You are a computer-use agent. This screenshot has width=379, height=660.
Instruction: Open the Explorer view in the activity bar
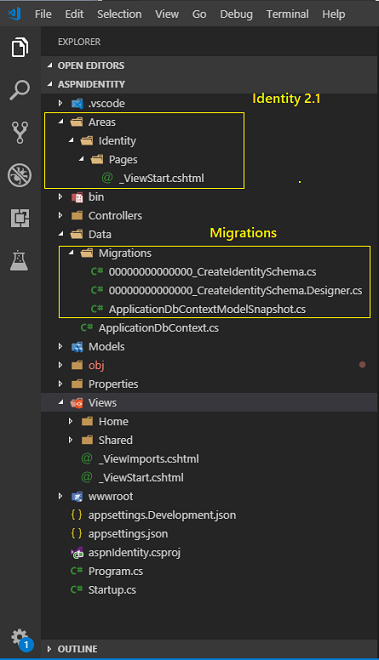point(20,47)
